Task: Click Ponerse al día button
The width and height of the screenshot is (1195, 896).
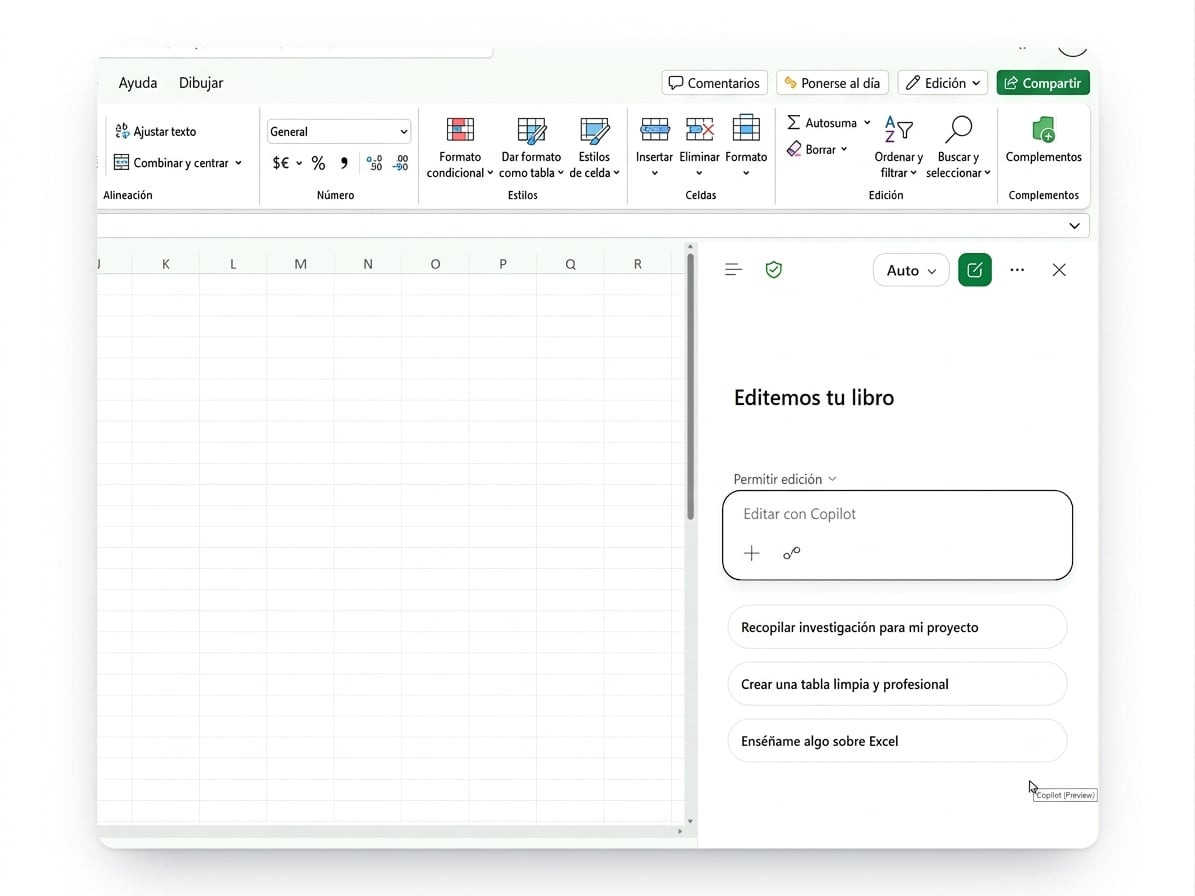Action: [x=832, y=83]
